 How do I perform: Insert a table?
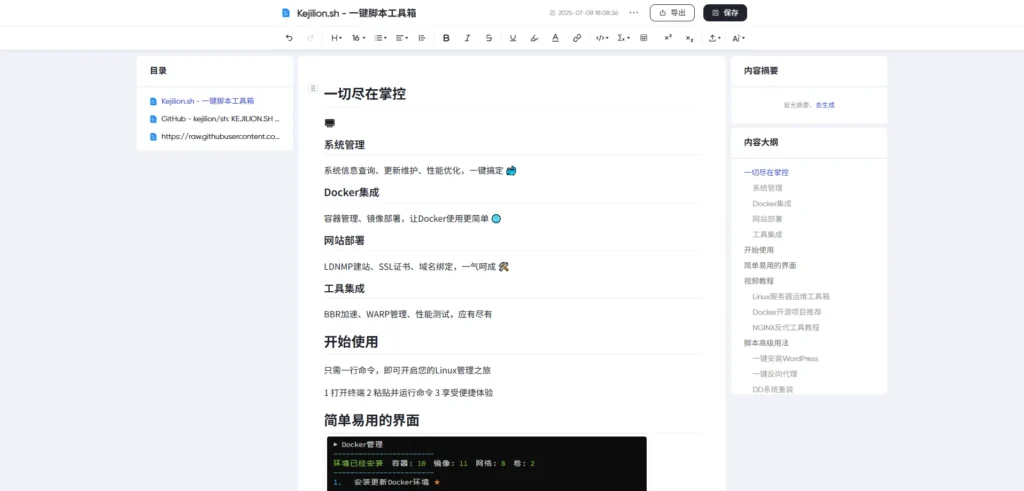(x=644, y=39)
